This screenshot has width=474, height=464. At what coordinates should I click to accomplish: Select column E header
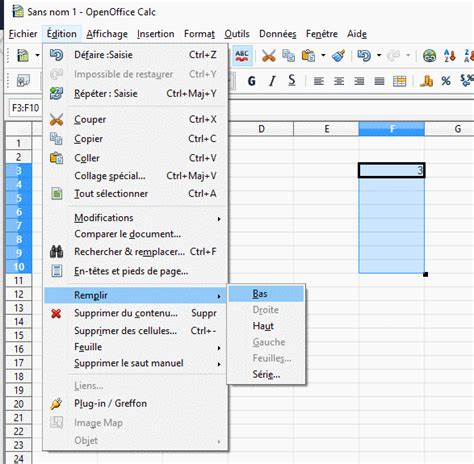[x=326, y=129]
